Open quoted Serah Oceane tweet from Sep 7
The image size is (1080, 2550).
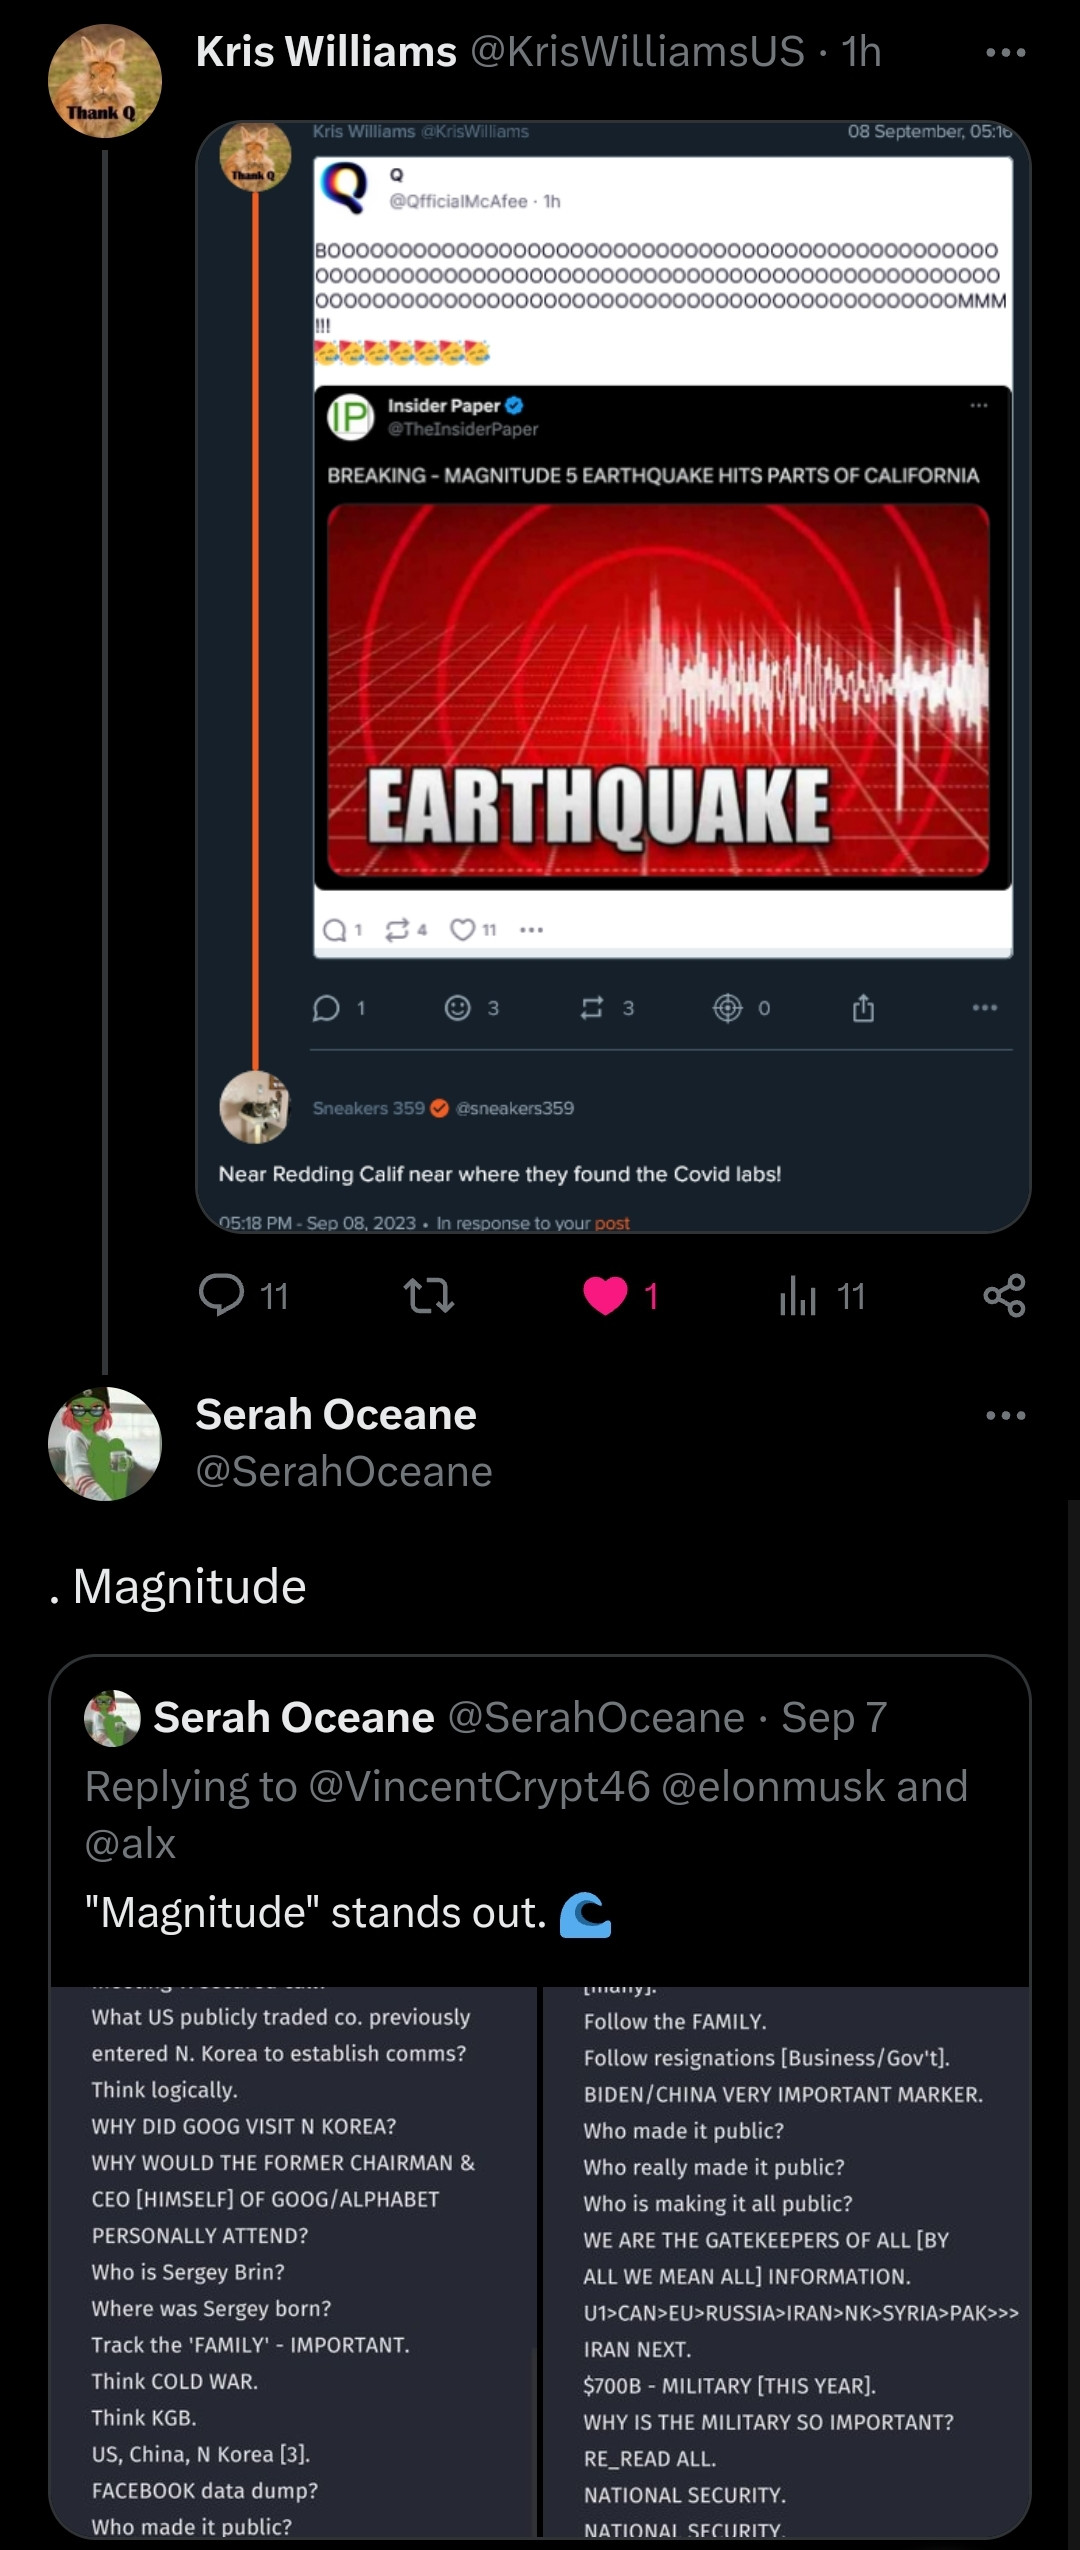click(540, 1800)
